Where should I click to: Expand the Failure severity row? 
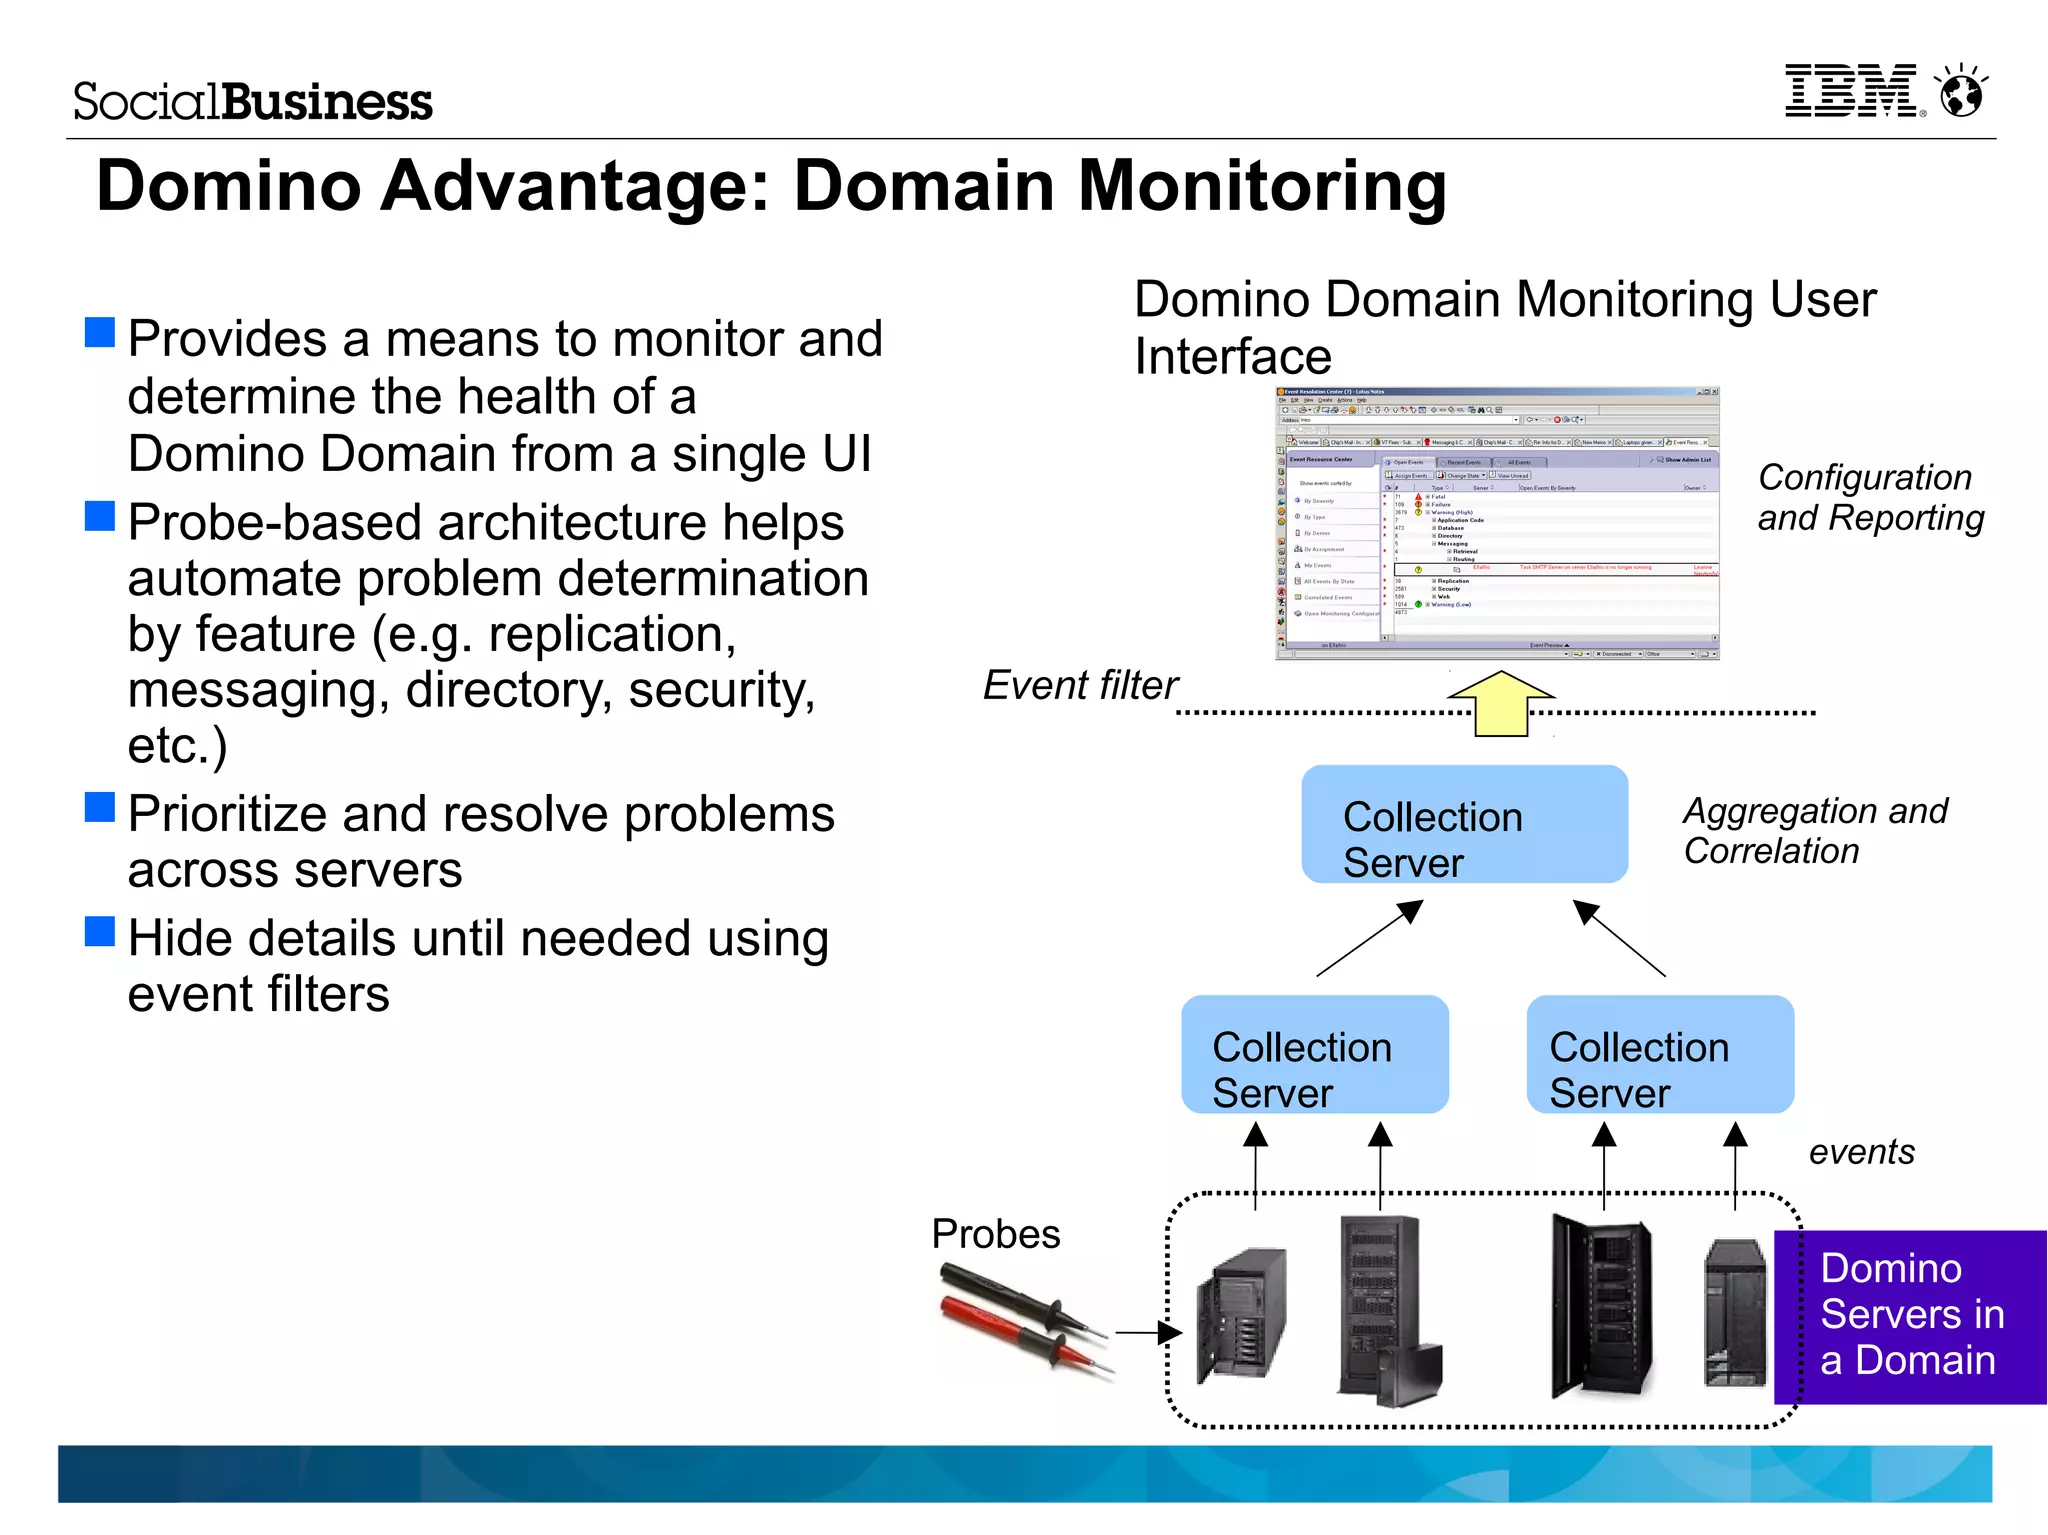click(x=1427, y=505)
